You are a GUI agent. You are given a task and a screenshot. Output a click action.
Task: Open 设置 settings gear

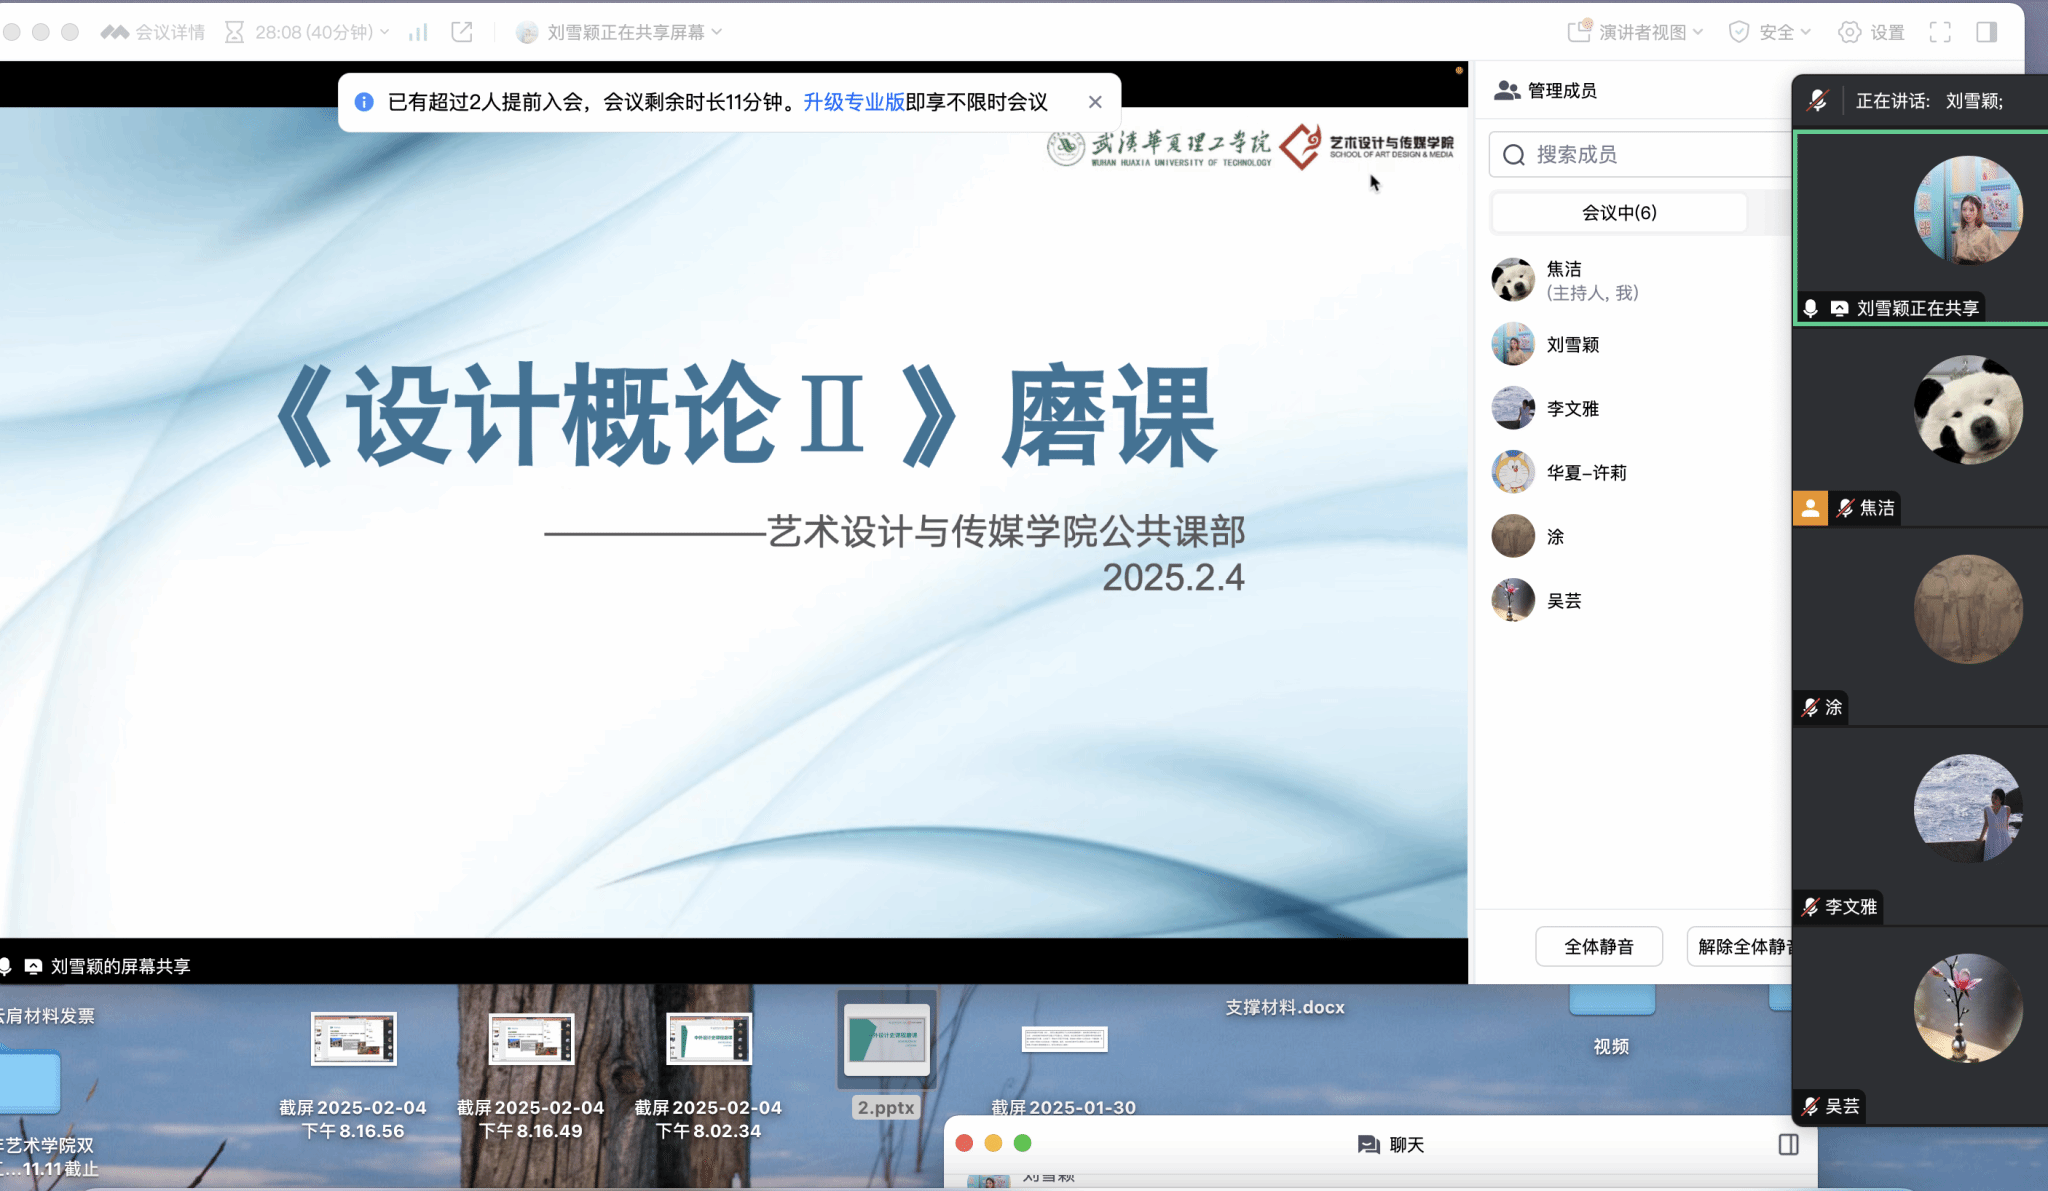point(1872,32)
